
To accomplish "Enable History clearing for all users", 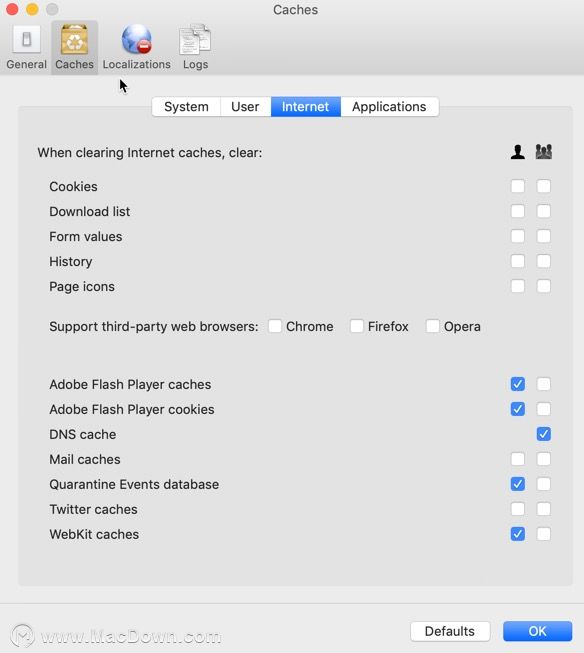I will click(544, 261).
